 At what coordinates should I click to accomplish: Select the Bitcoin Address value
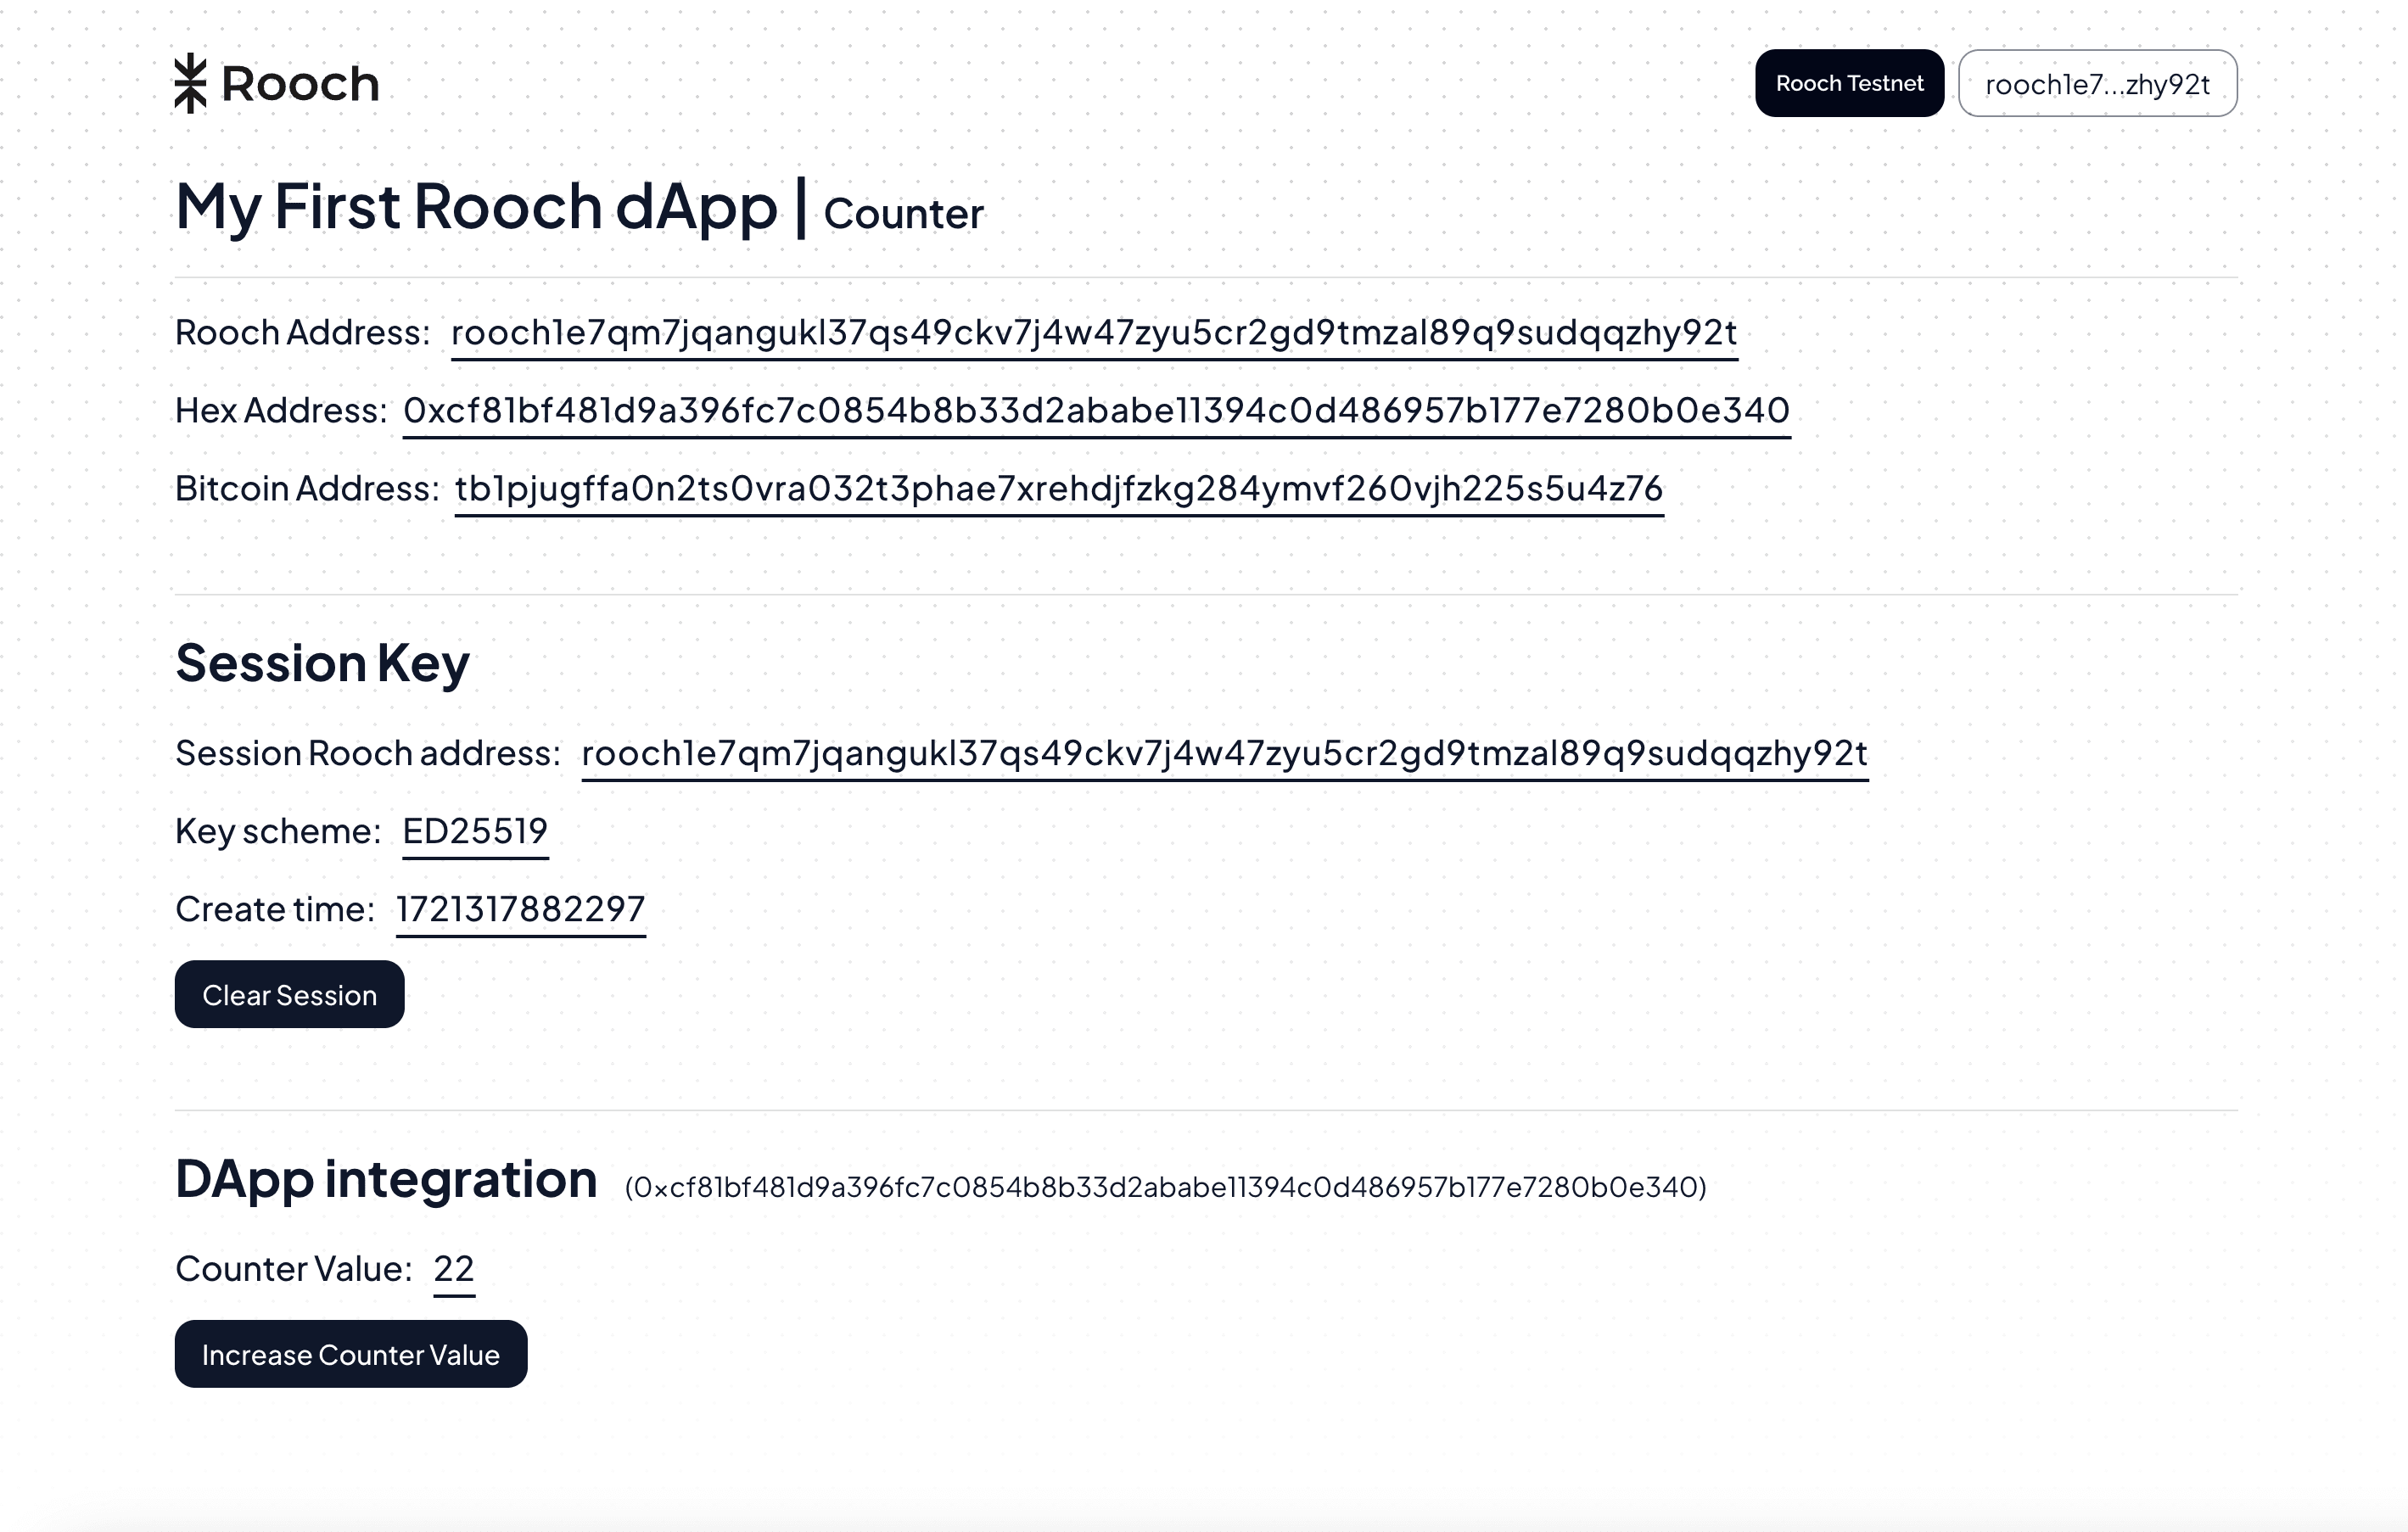[1059, 489]
